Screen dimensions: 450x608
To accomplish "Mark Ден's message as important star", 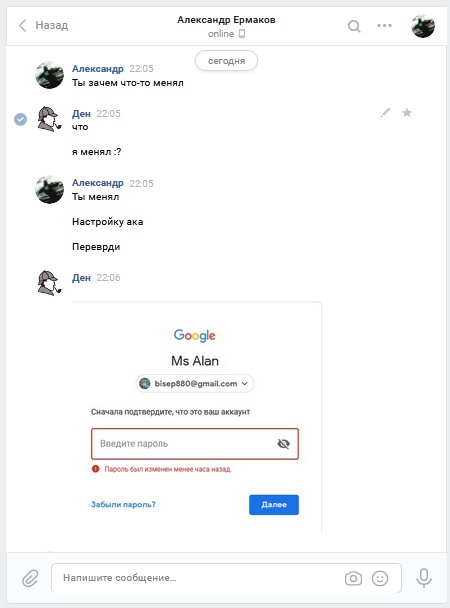I will (x=407, y=112).
